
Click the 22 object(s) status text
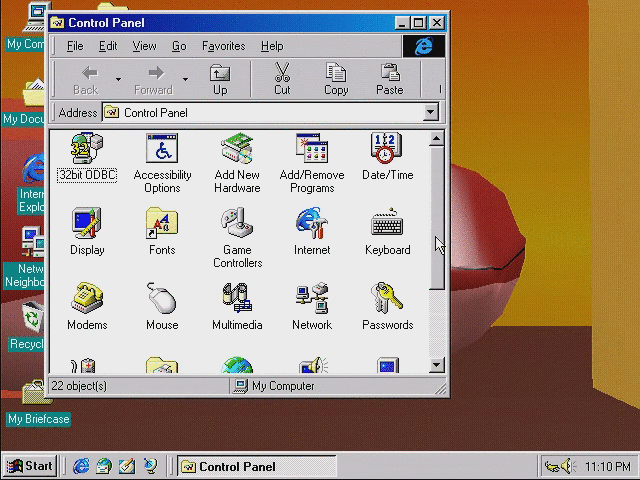[79, 386]
